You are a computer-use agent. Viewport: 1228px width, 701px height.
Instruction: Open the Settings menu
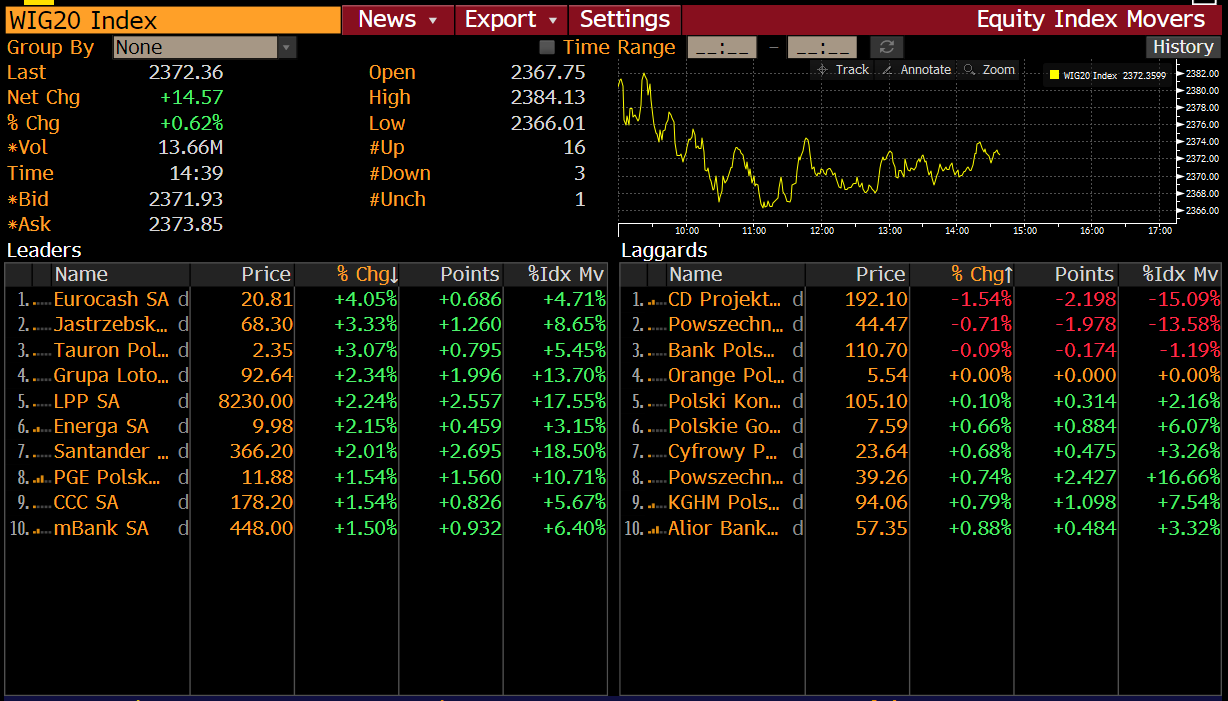pos(624,19)
